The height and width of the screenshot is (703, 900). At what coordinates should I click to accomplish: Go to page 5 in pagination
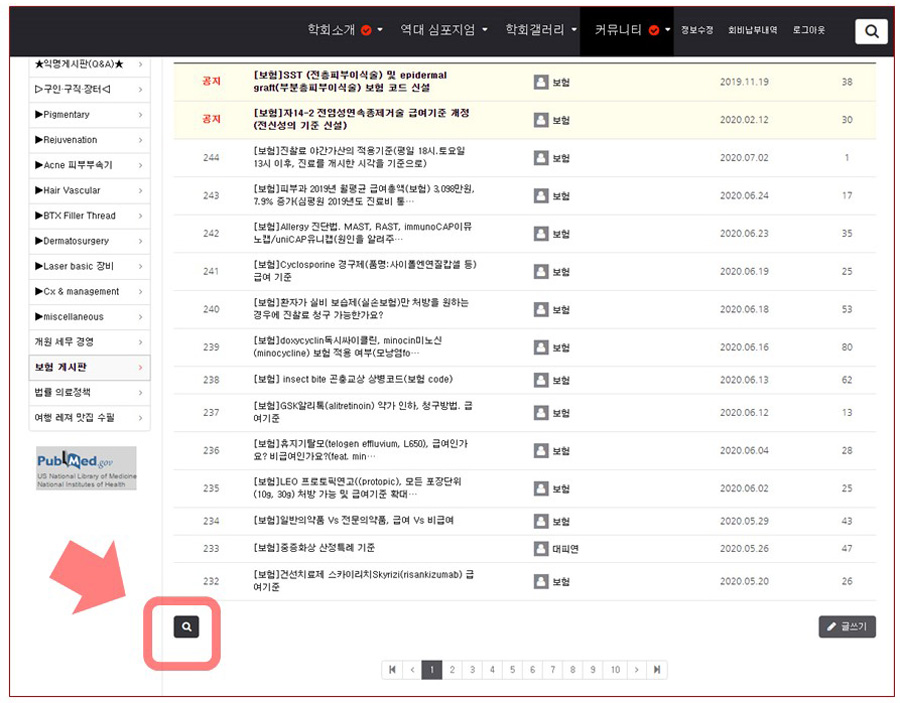pyautogui.click(x=511, y=670)
